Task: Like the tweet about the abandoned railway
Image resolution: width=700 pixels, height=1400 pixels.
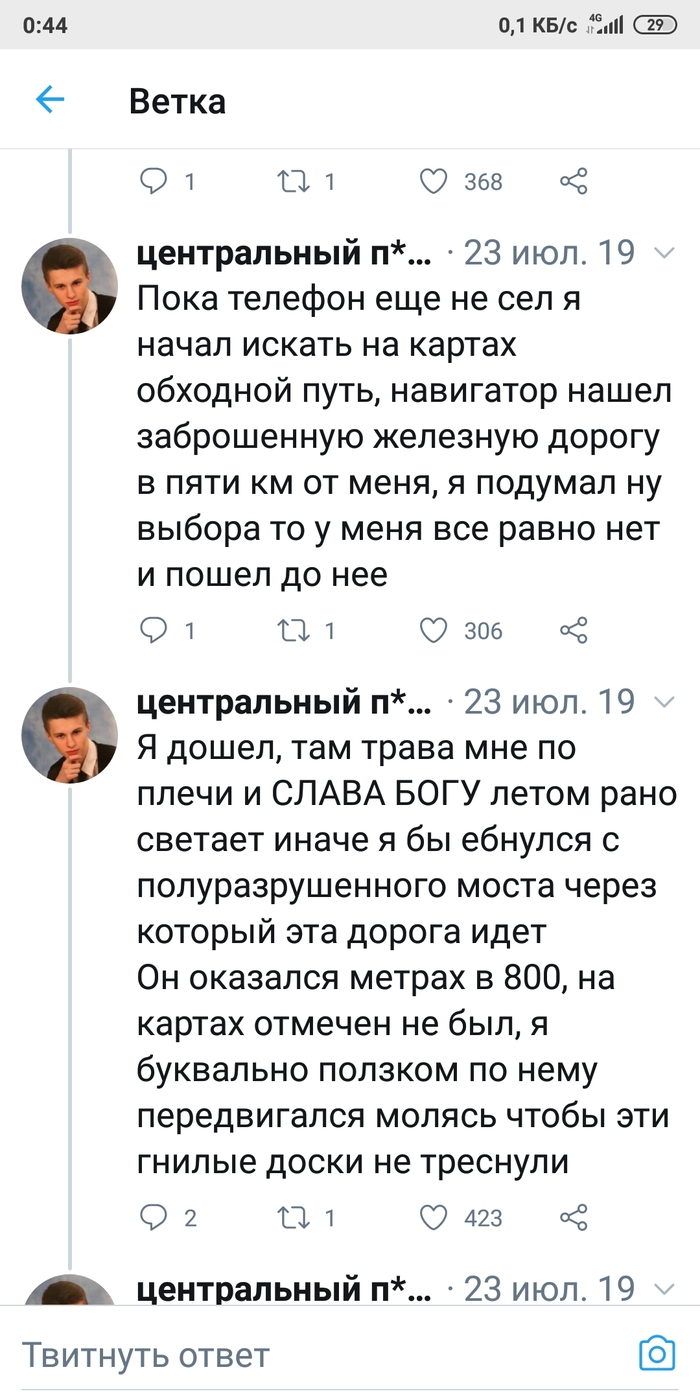Action: 433,630
